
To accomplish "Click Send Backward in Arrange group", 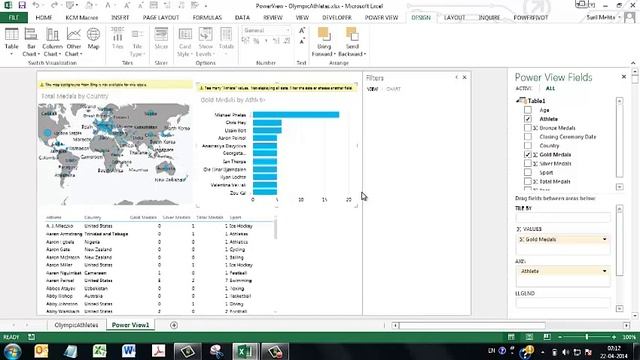I will tap(352, 42).
